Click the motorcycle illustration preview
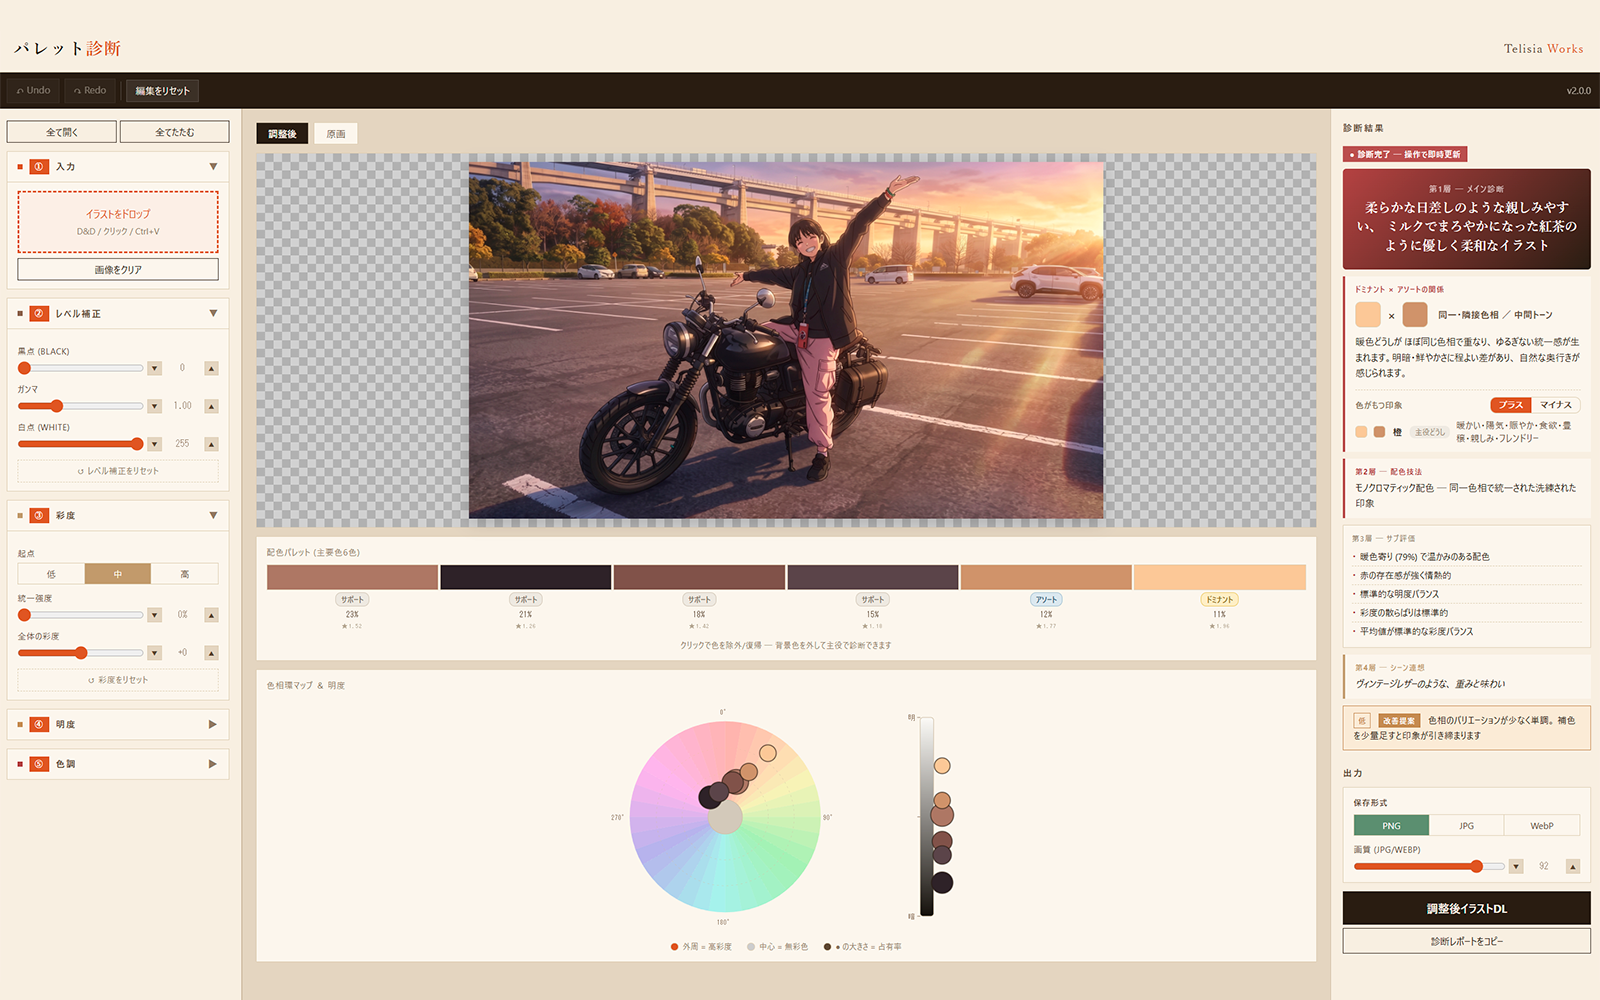The width and height of the screenshot is (1600, 1000). click(786, 340)
